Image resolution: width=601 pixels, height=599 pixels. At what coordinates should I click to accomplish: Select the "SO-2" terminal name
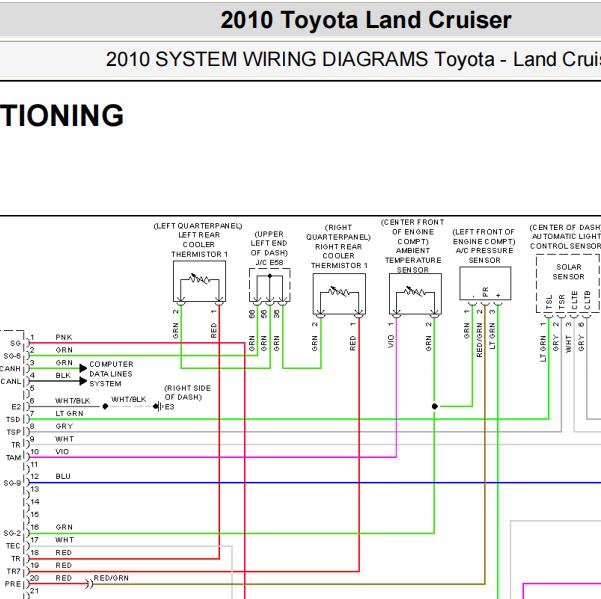(x=12, y=533)
